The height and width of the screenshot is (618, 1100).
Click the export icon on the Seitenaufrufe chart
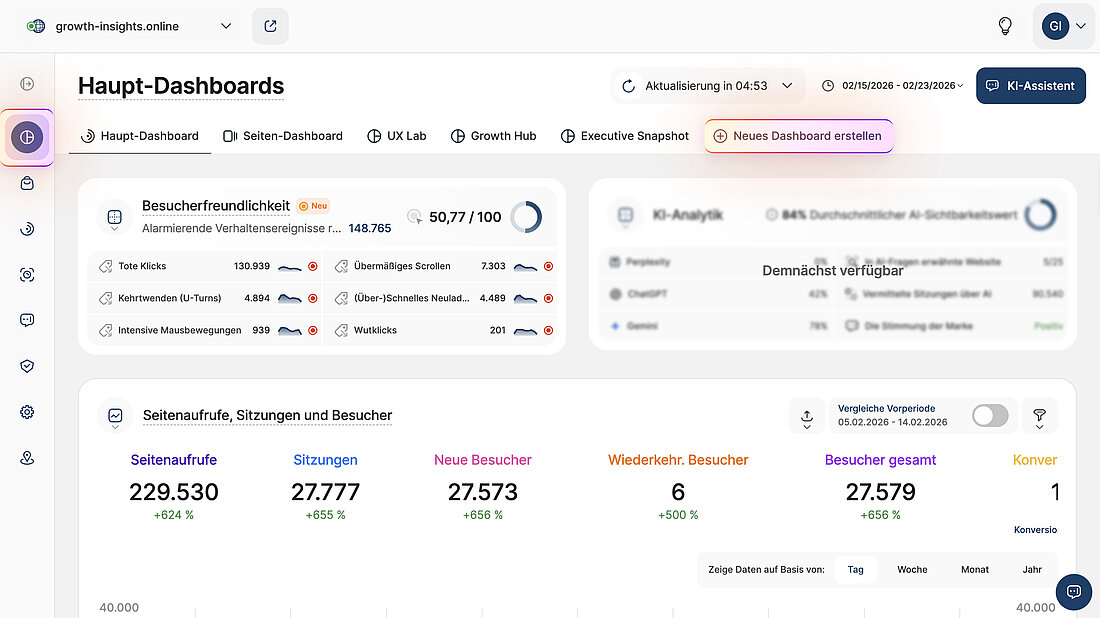(x=807, y=416)
